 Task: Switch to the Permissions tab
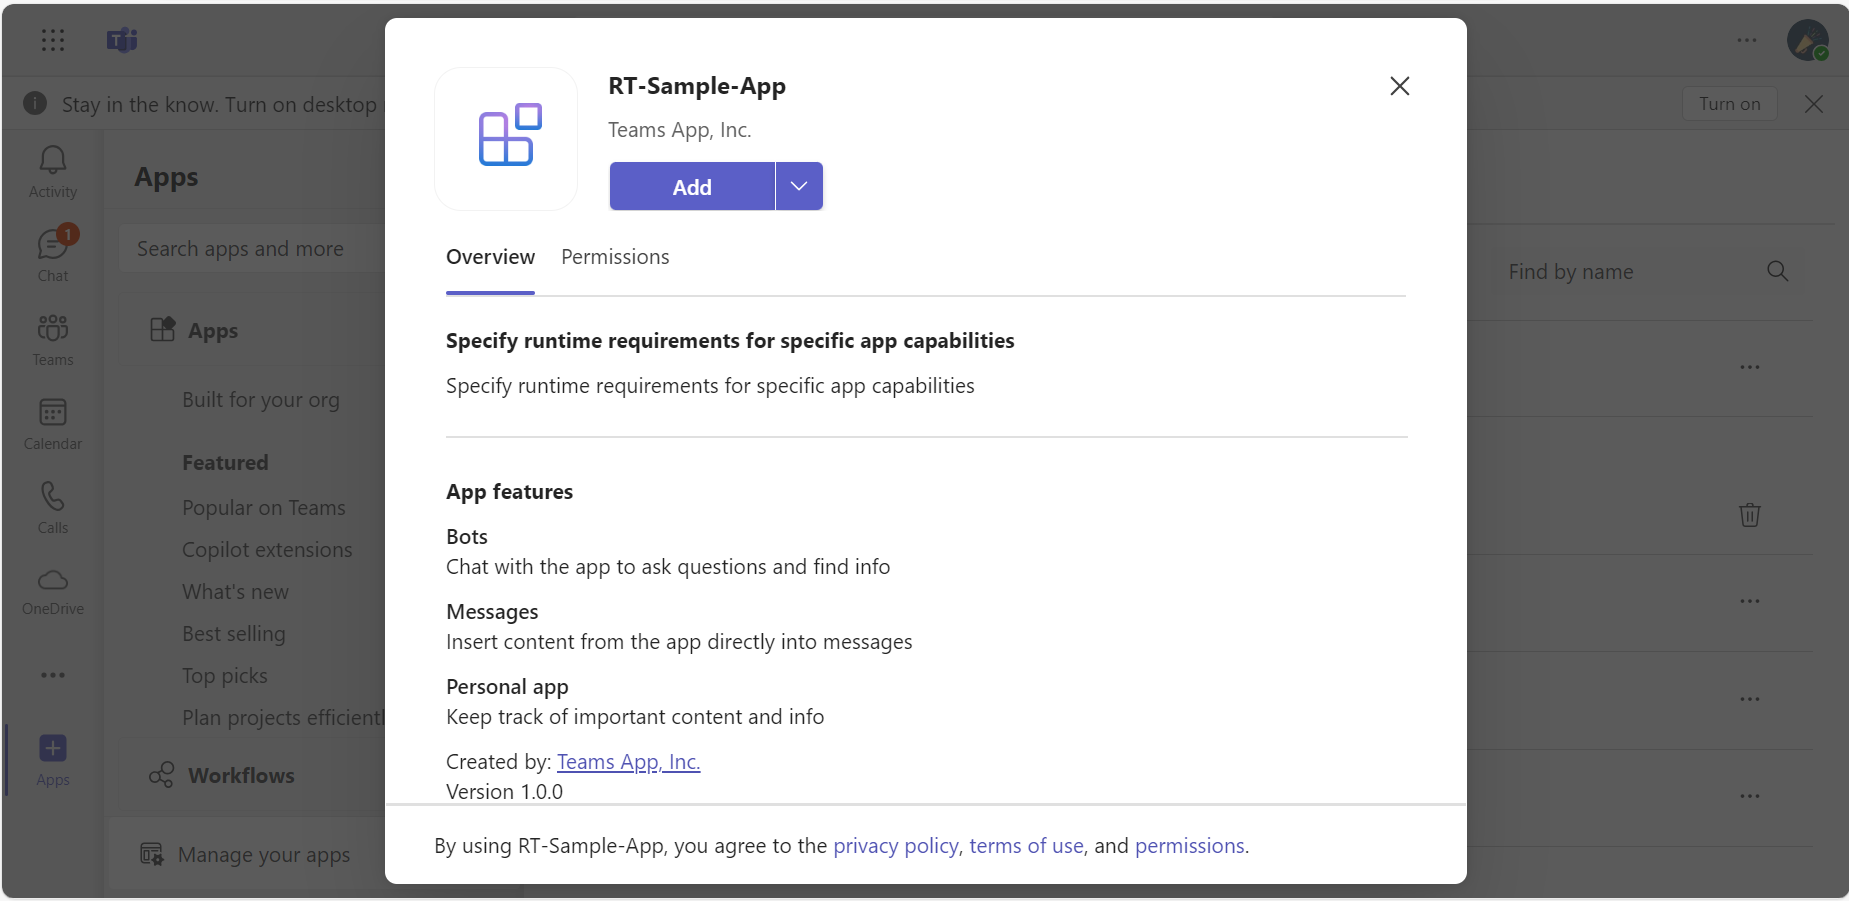[x=615, y=257]
